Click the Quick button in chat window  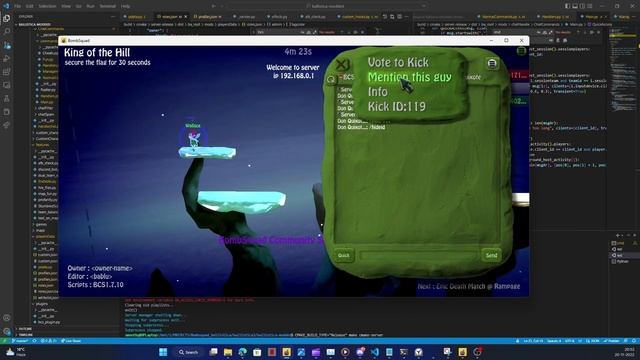[343, 256]
